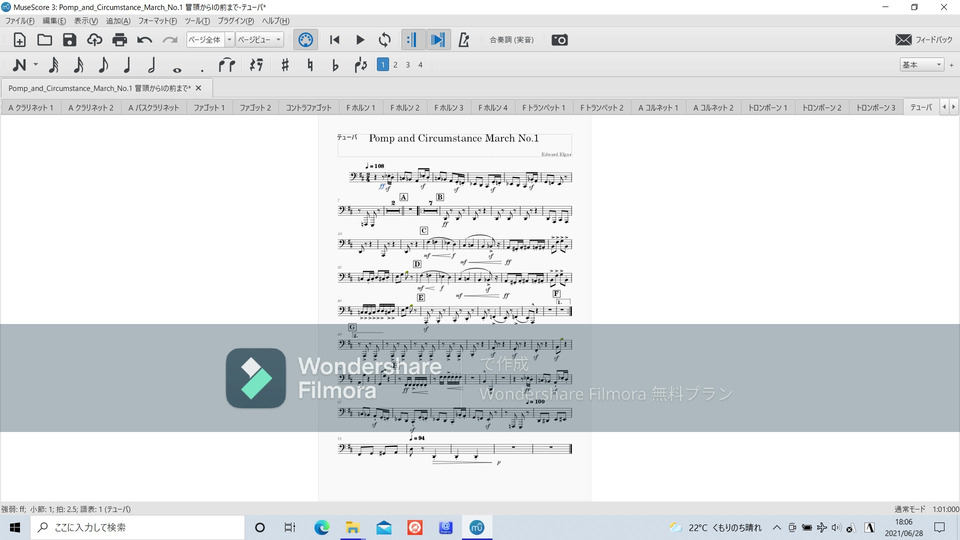960x540 pixels.
Task: Add a tie to the note
Action: pyautogui.click(x=227, y=65)
